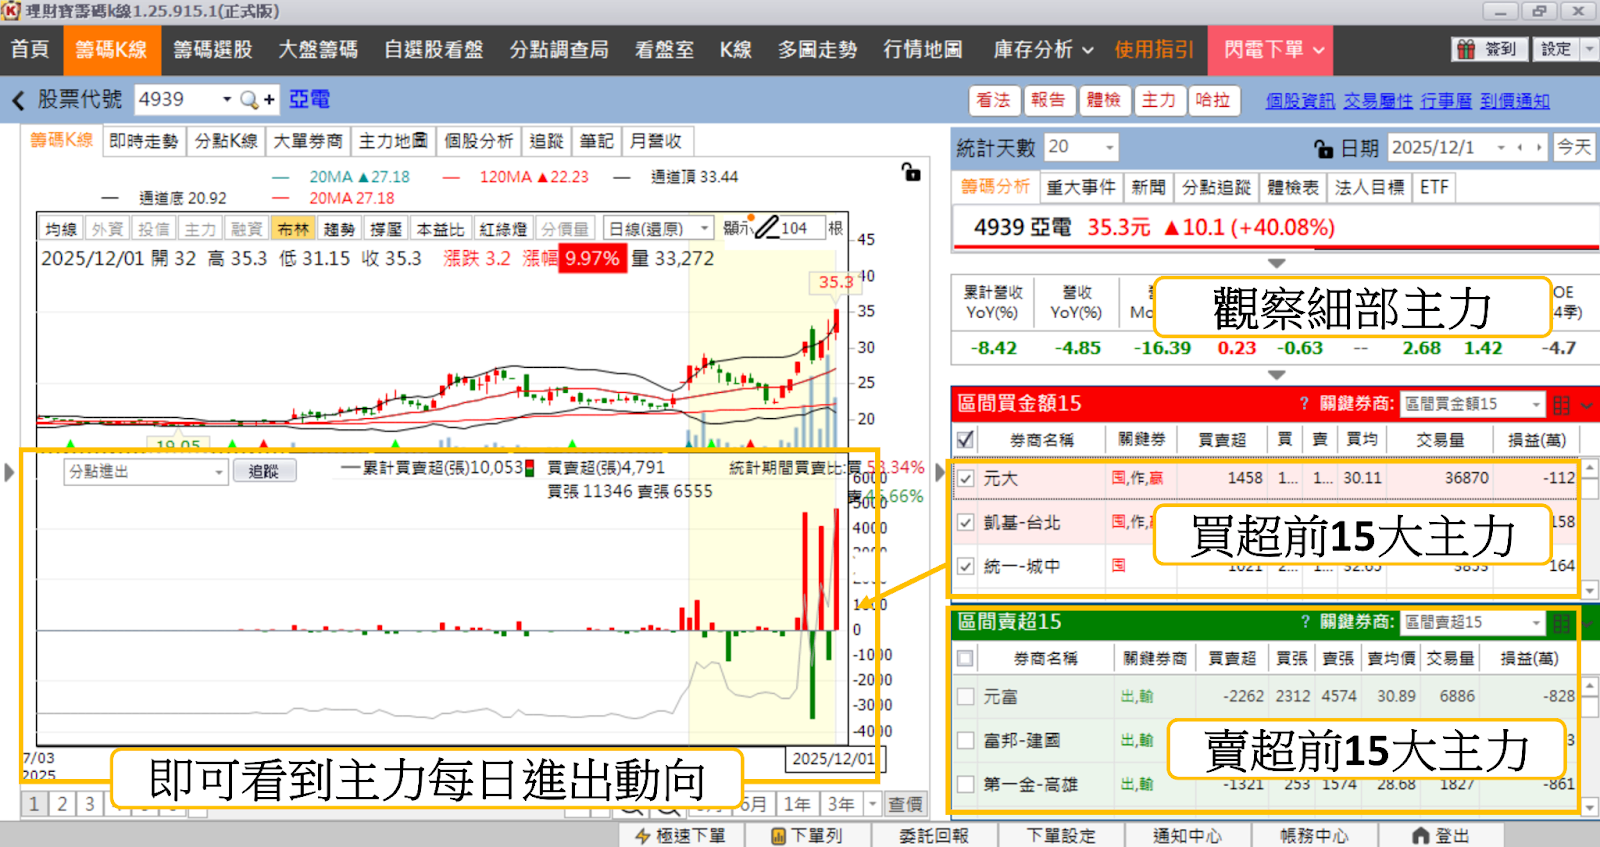Open the stock code 4939 dropdown

coord(227,100)
